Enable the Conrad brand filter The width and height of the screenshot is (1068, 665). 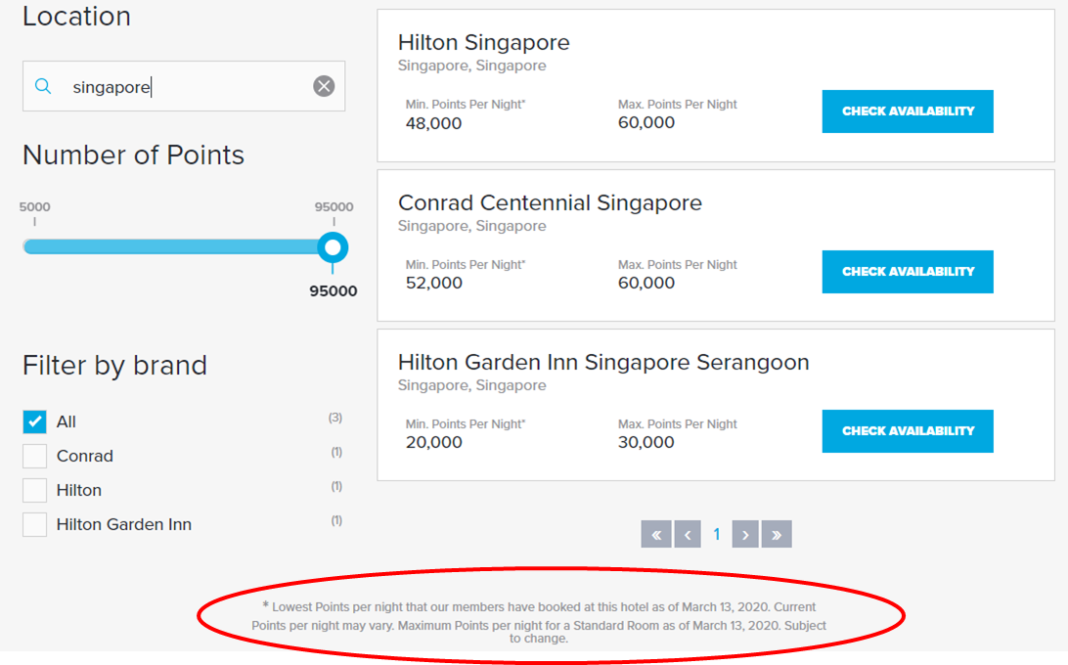coord(34,455)
